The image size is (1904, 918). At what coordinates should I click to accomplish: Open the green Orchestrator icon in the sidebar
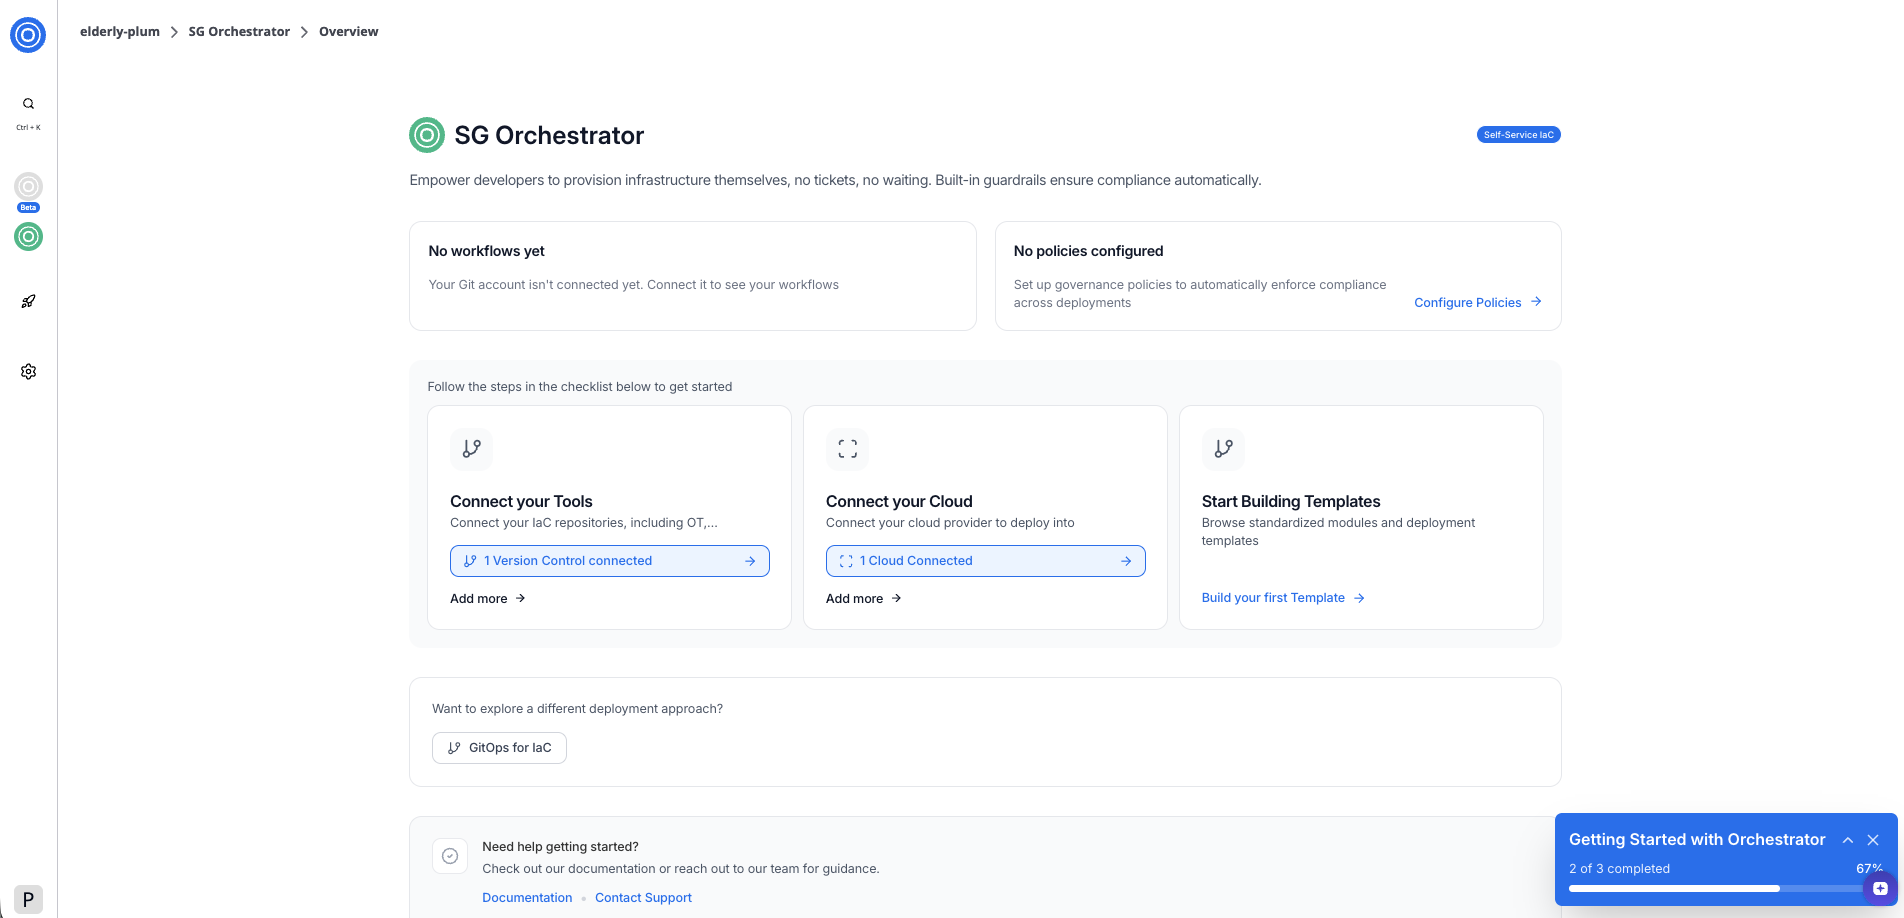point(28,237)
